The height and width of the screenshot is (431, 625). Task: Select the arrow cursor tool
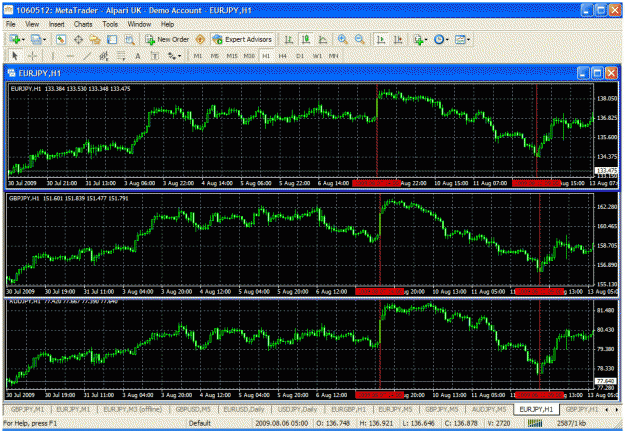click(x=16, y=56)
